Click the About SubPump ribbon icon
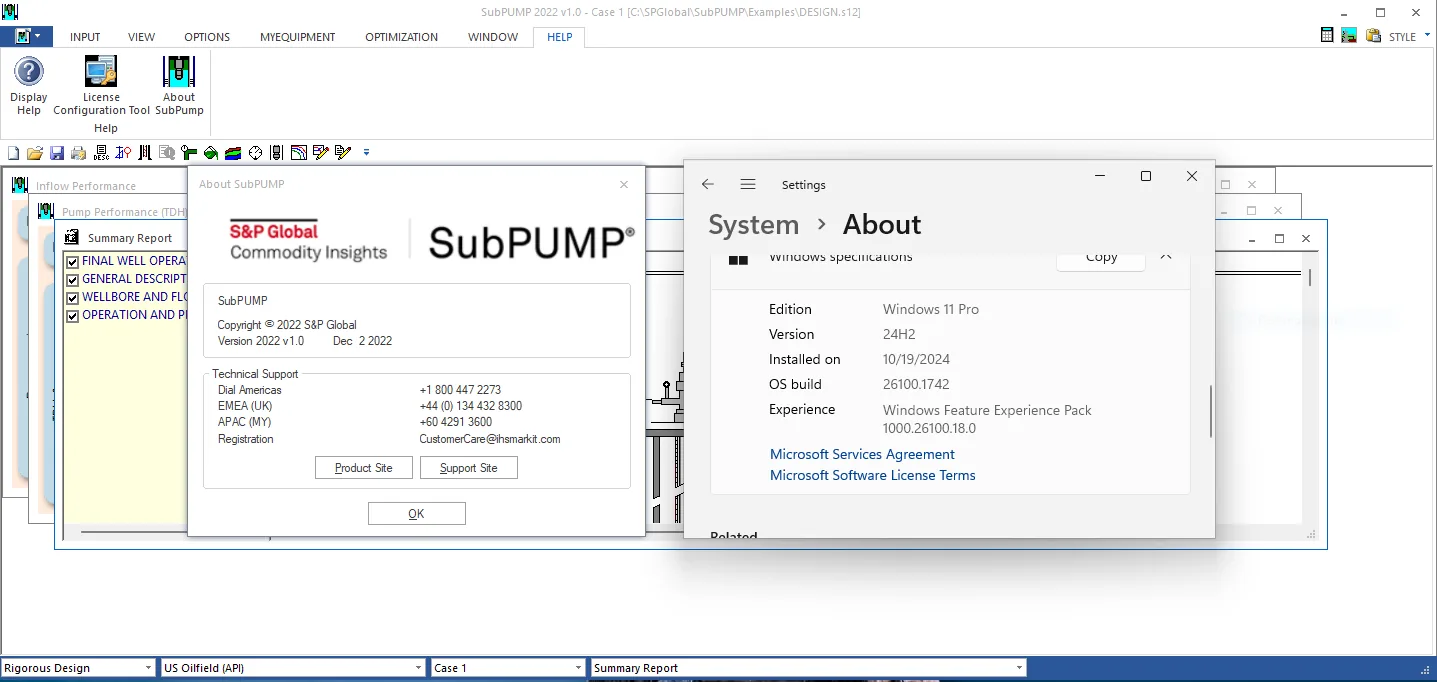This screenshot has height=682, width=1437. 179,72
